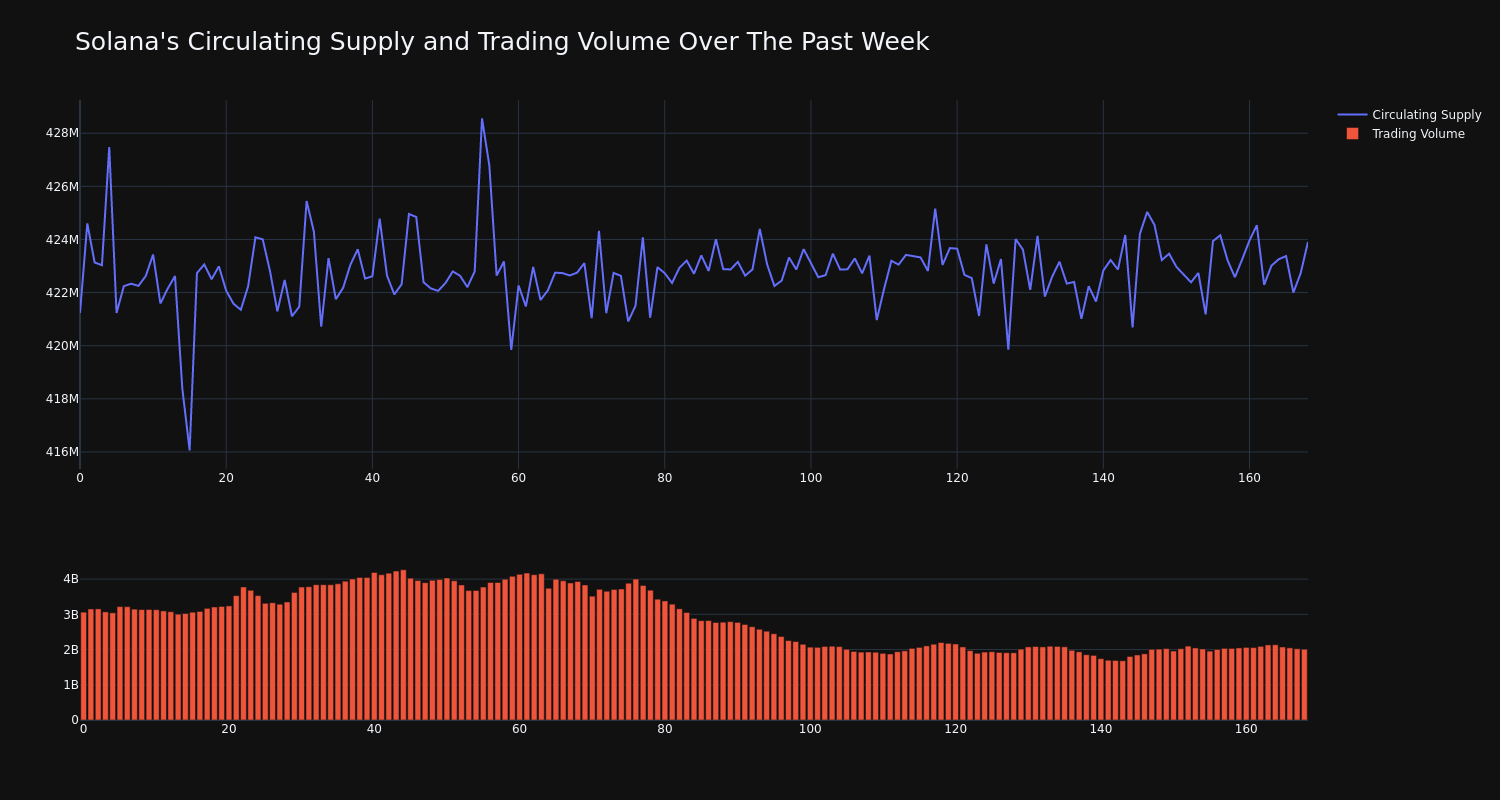This screenshot has width=1500, height=800.
Task: Click x-axis label 60 under supply chart
Action: [518, 478]
